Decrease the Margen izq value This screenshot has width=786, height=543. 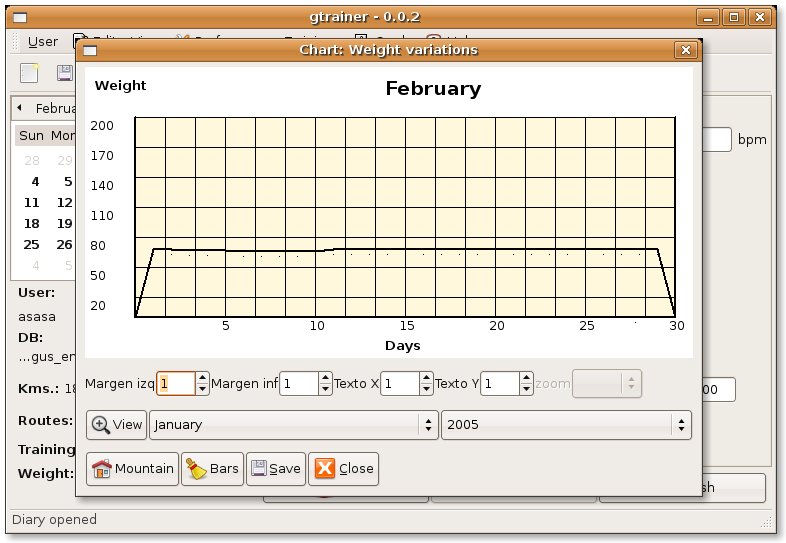click(202, 389)
